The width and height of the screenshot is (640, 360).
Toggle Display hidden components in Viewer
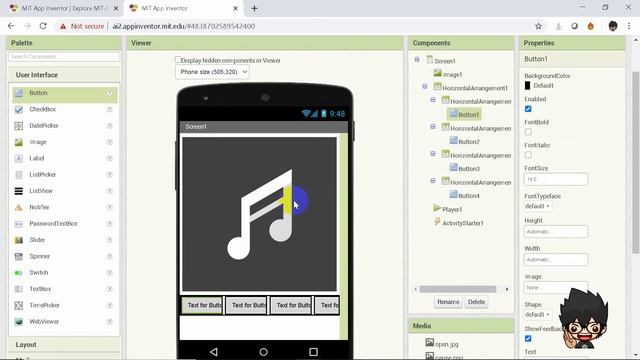coord(178,60)
